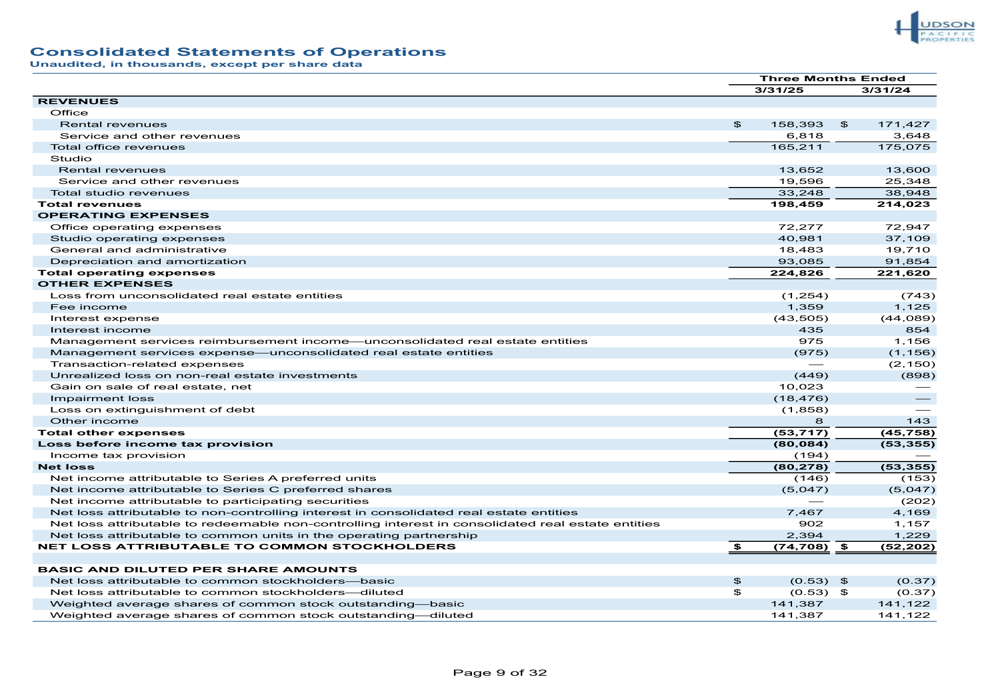This screenshot has height=685, width=1000.
Task: Select Gain on sale value 10,023
Action: [800, 387]
